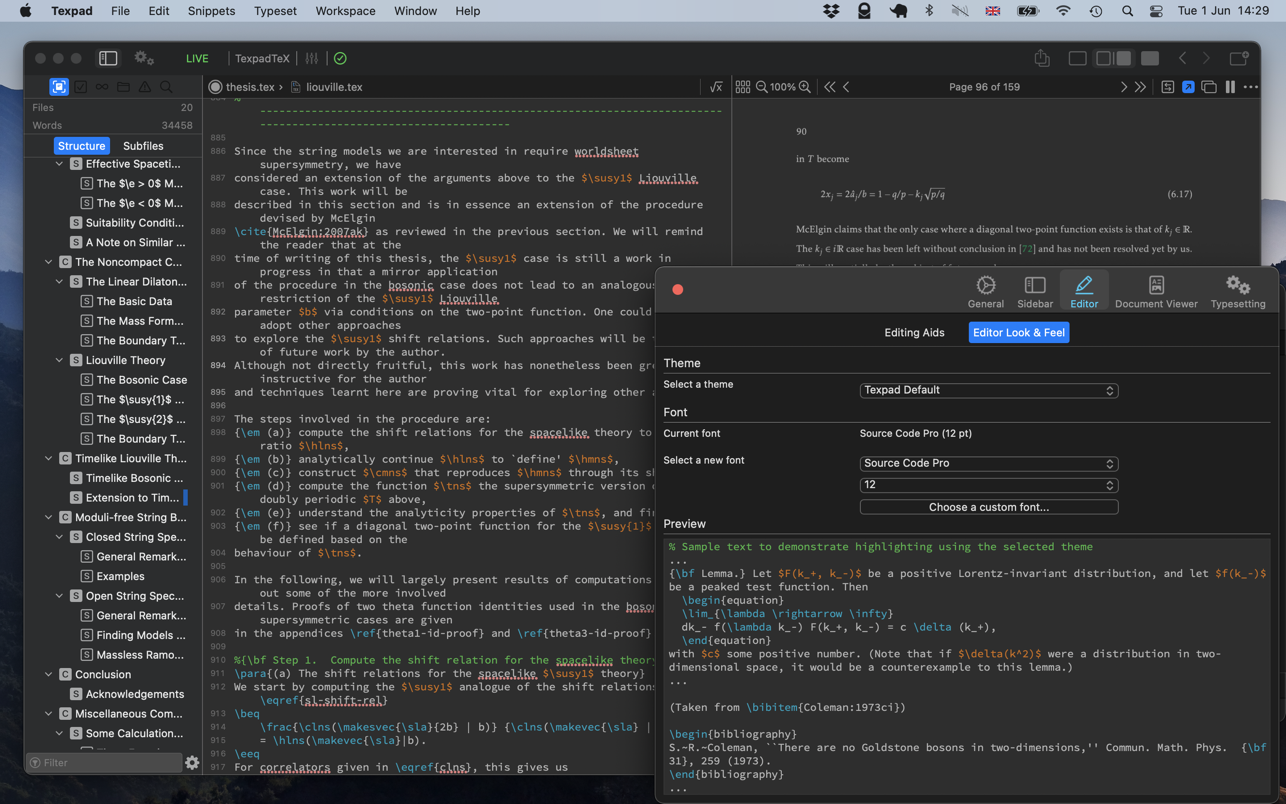The height and width of the screenshot is (804, 1286).
Task: Select the Subfiles sidebar tab
Action: click(x=143, y=146)
